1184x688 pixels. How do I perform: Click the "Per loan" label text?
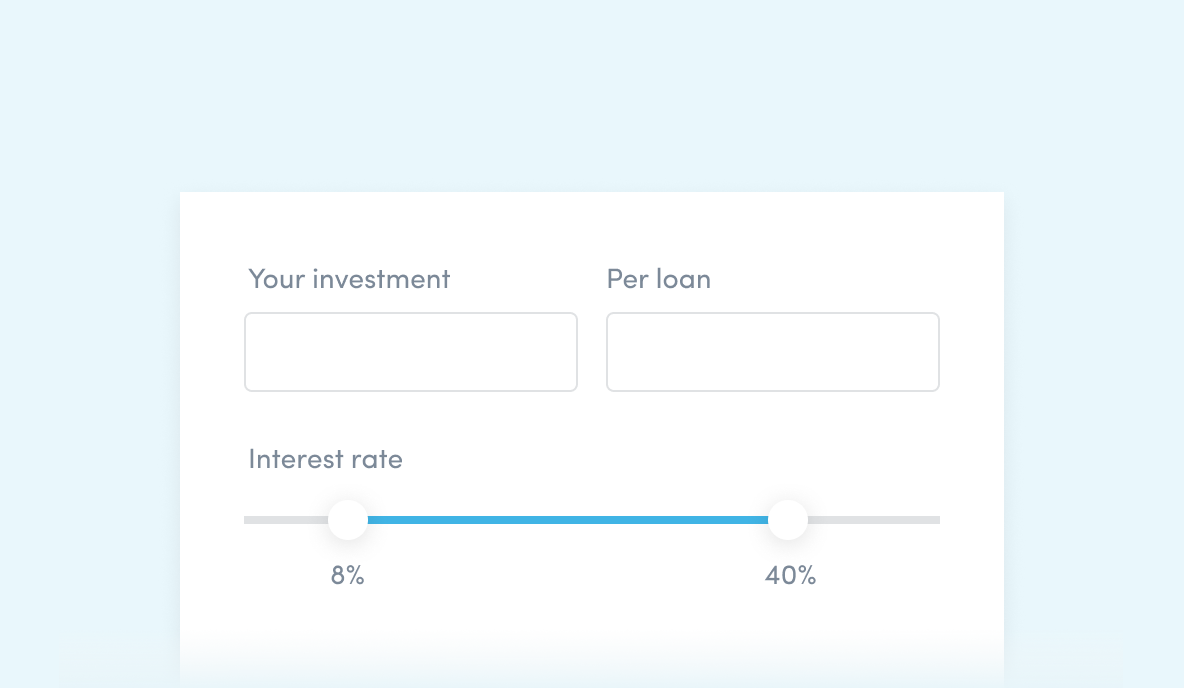point(658,278)
